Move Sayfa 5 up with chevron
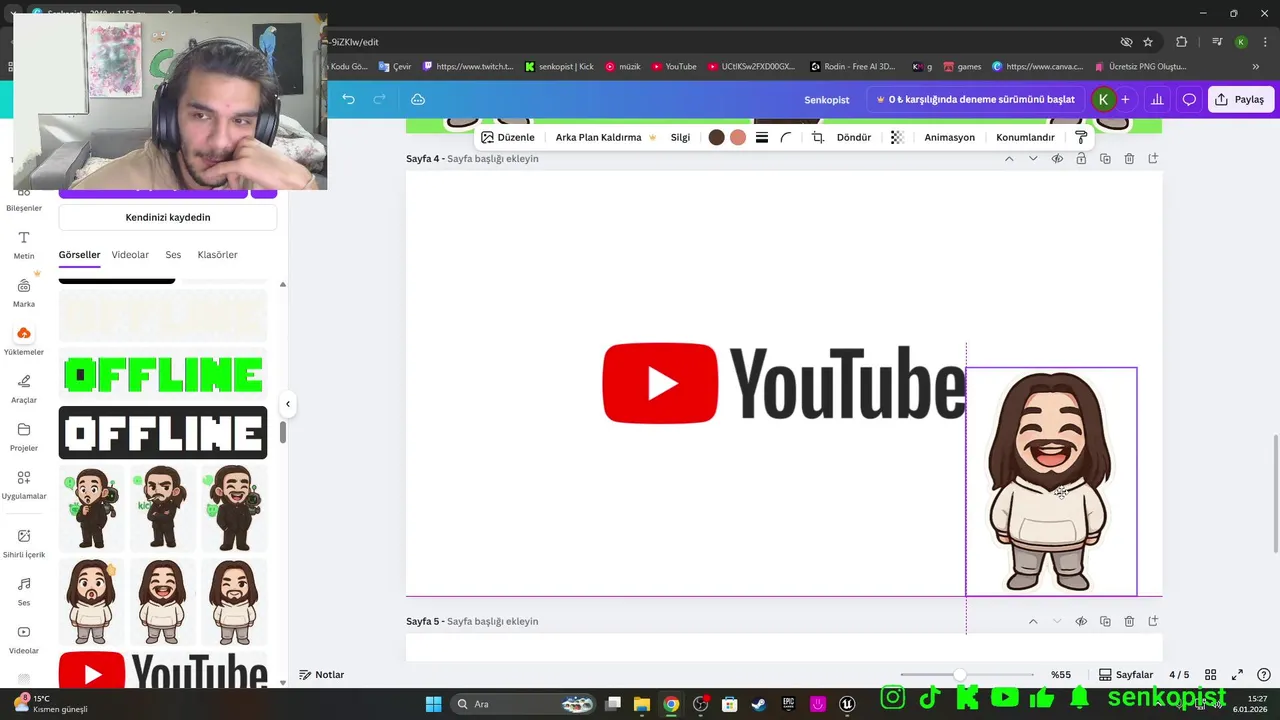The width and height of the screenshot is (1280, 720). click(x=1033, y=621)
